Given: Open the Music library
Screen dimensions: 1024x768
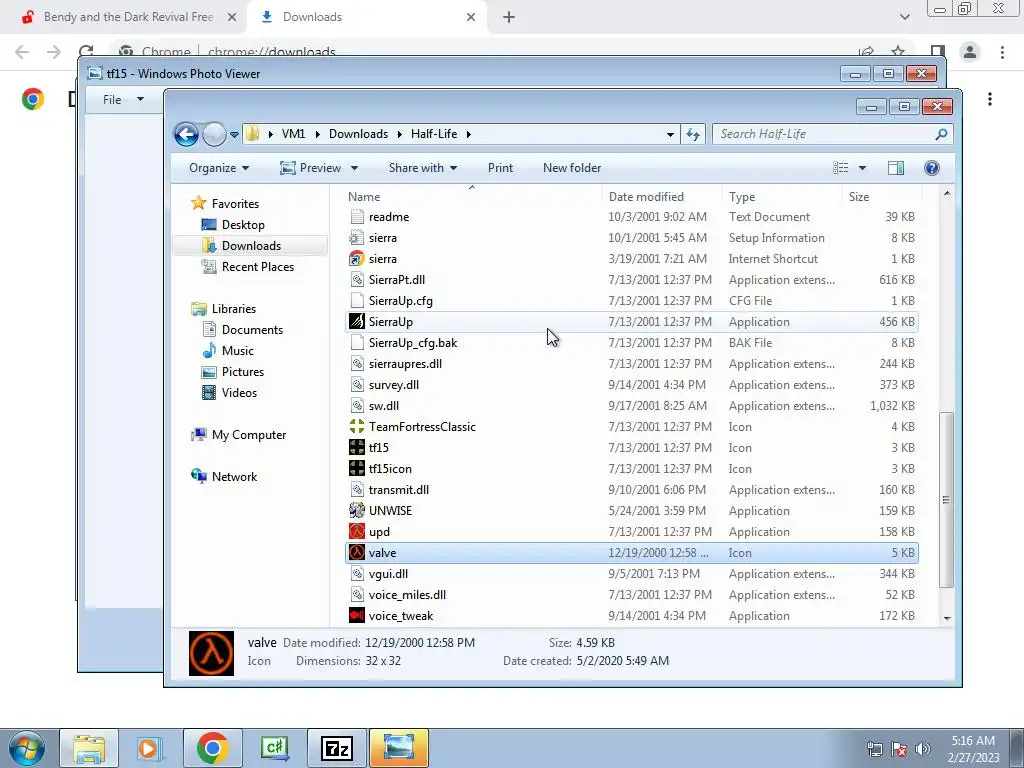Looking at the screenshot, I should point(227,351).
